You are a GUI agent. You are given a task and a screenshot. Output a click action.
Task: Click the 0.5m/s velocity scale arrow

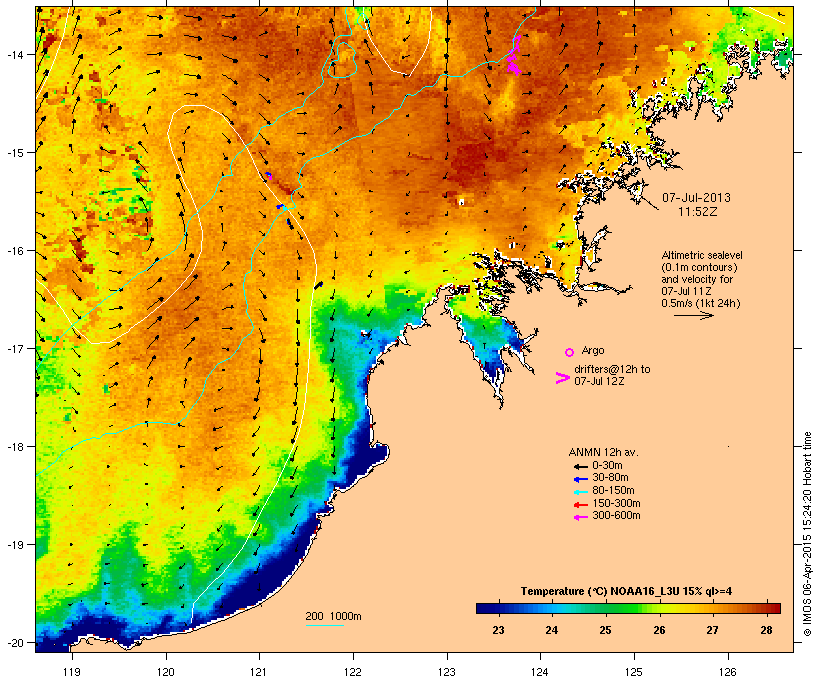pyautogui.click(x=693, y=315)
